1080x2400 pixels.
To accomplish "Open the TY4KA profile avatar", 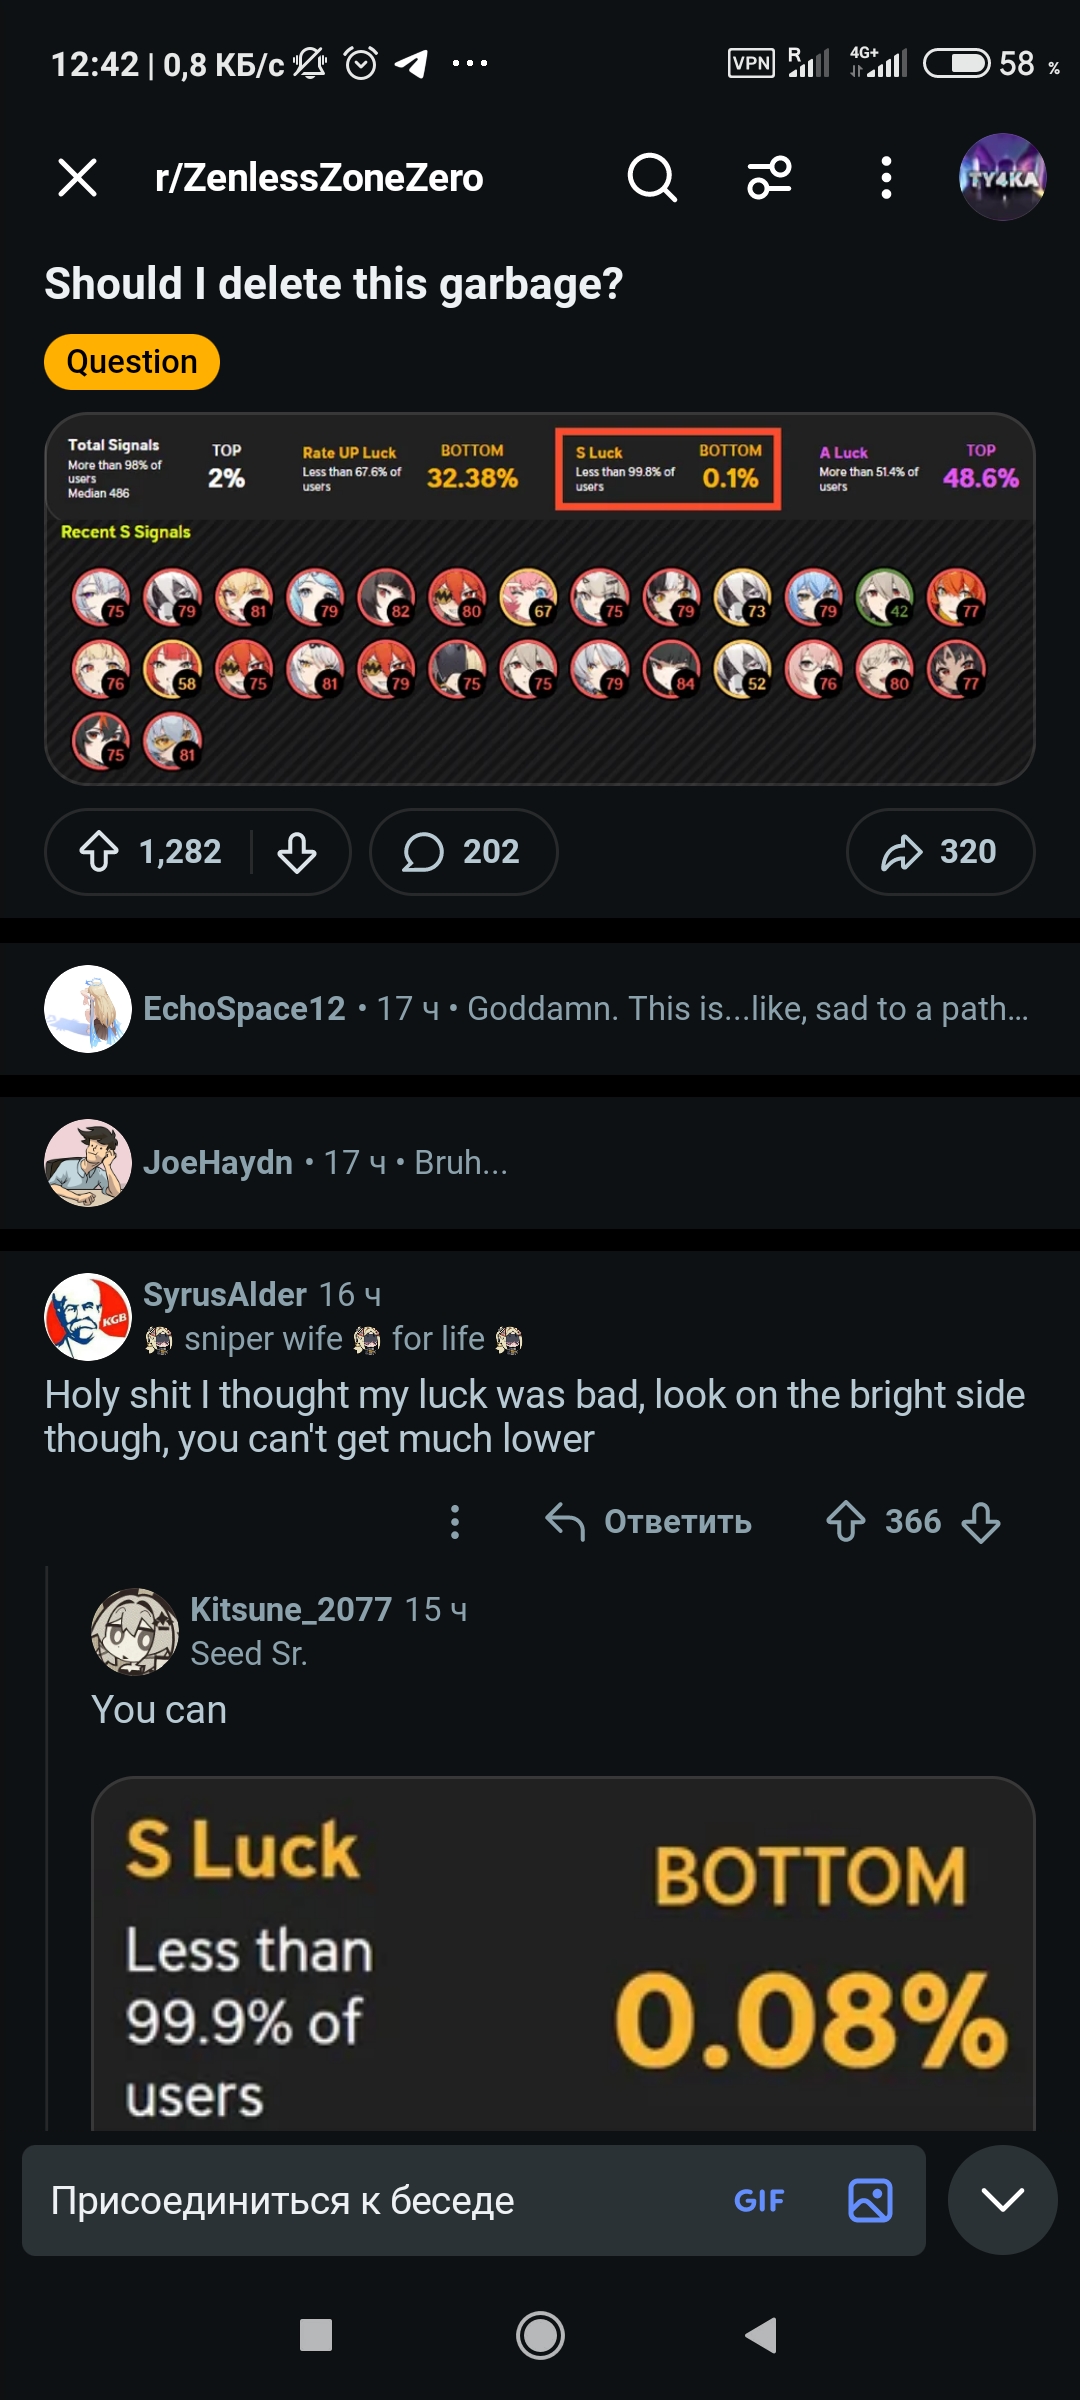I will coord(1002,177).
